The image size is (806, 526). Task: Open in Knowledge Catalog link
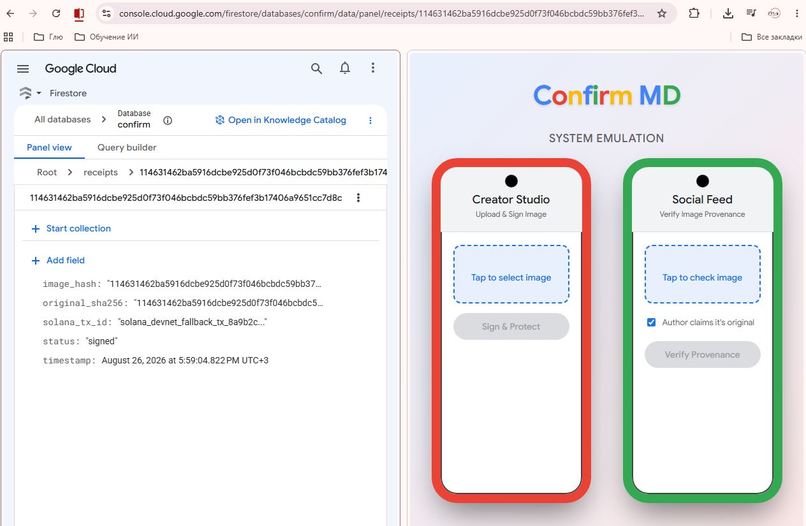(281, 120)
